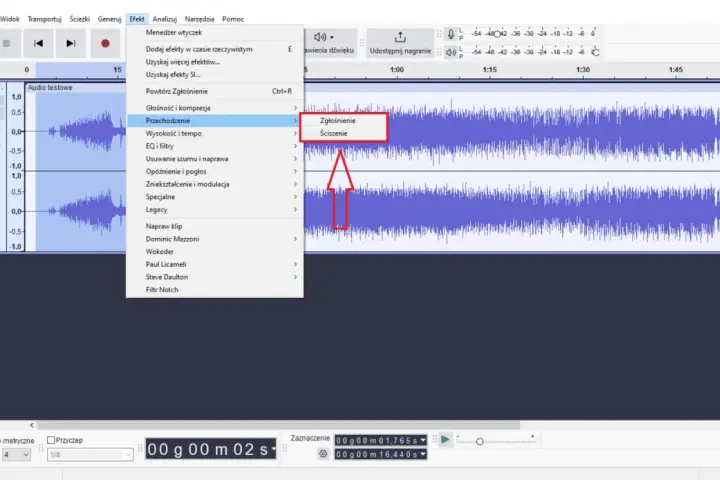
Task: Click the Efekt menu in menu bar
Action: pos(137,19)
